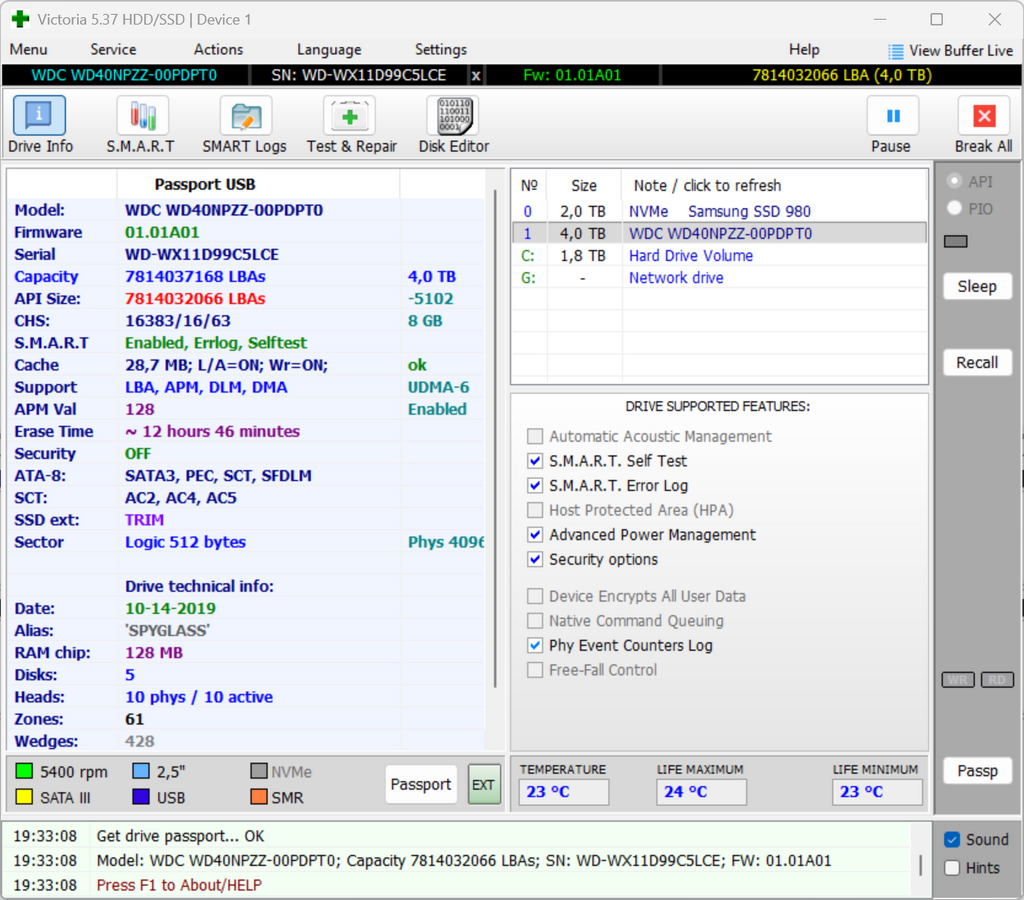Click the x next to serial number
The image size is (1024, 900).
[x=476, y=76]
